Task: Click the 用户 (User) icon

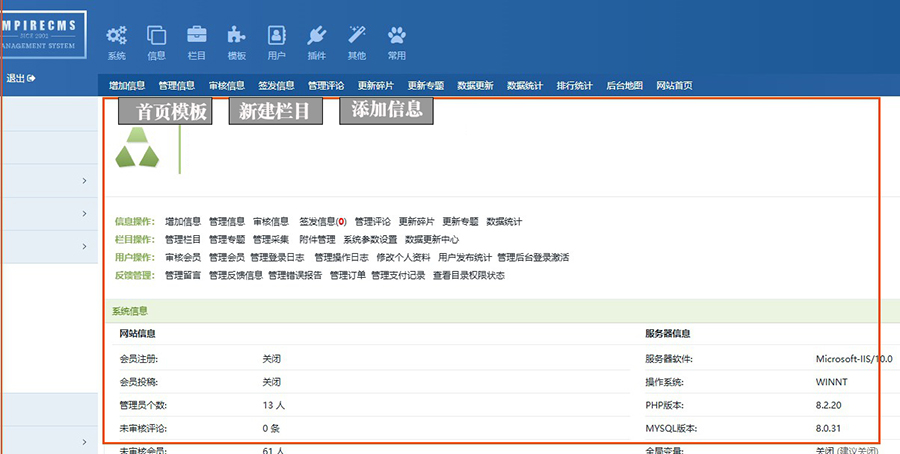Action: click(x=277, y=37)
